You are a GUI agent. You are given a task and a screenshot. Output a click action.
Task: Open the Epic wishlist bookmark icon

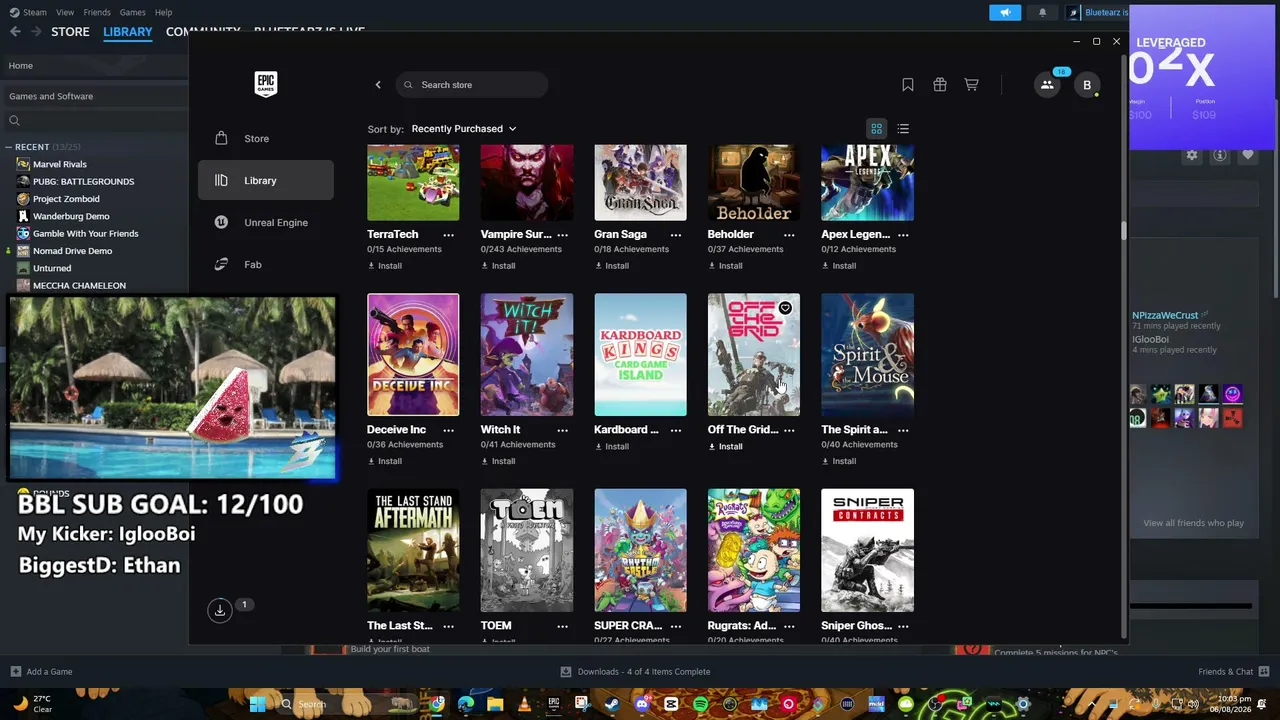click(x=908, y=85)
